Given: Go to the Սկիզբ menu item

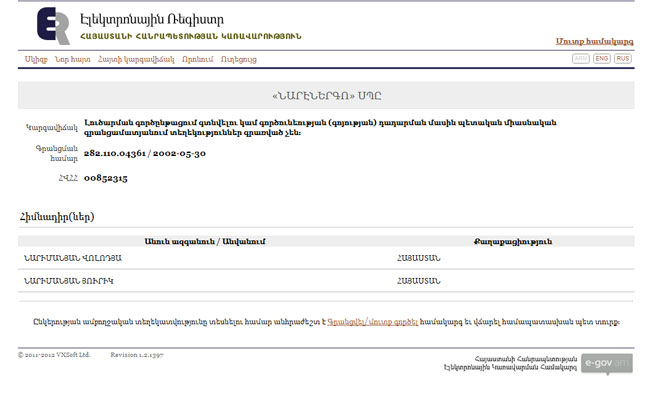Looking at the screenshot, I should tap(36, 59).
